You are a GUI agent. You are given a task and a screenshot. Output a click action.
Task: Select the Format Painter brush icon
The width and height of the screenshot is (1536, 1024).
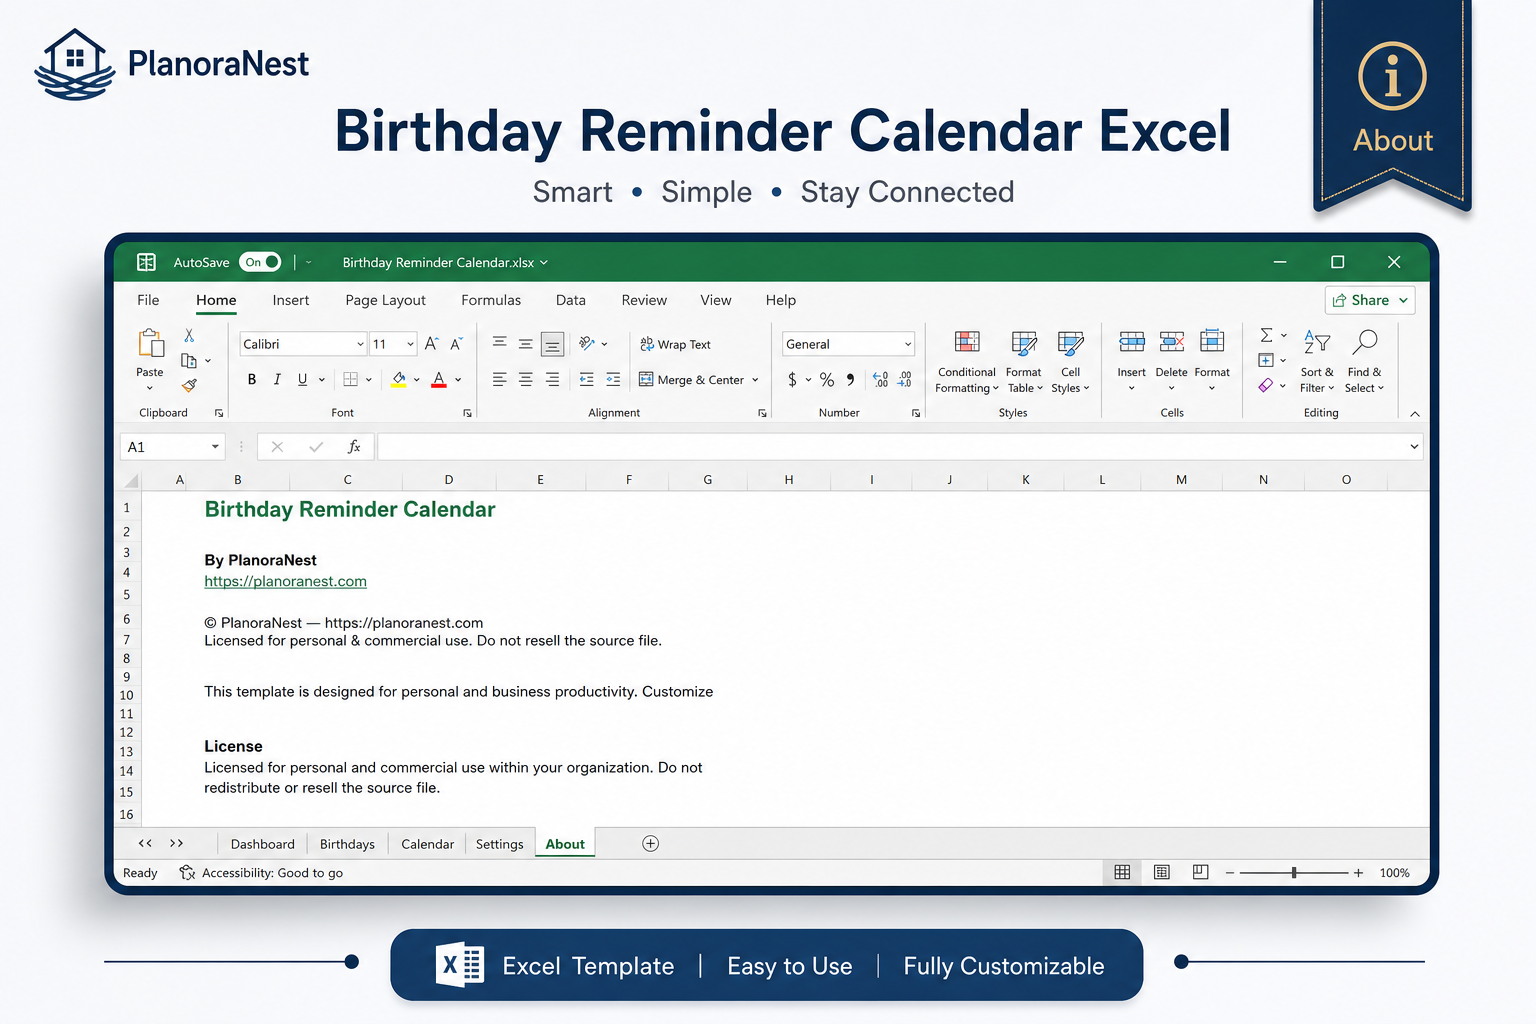point(189,385)
